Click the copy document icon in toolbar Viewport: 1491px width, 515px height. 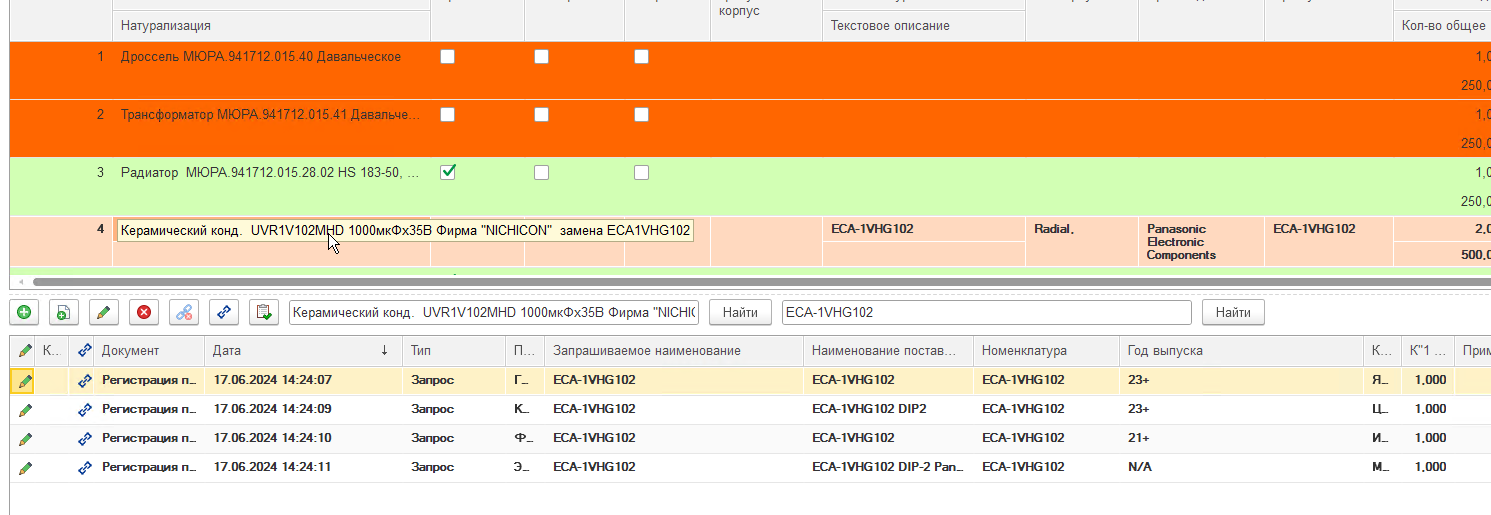62,313
